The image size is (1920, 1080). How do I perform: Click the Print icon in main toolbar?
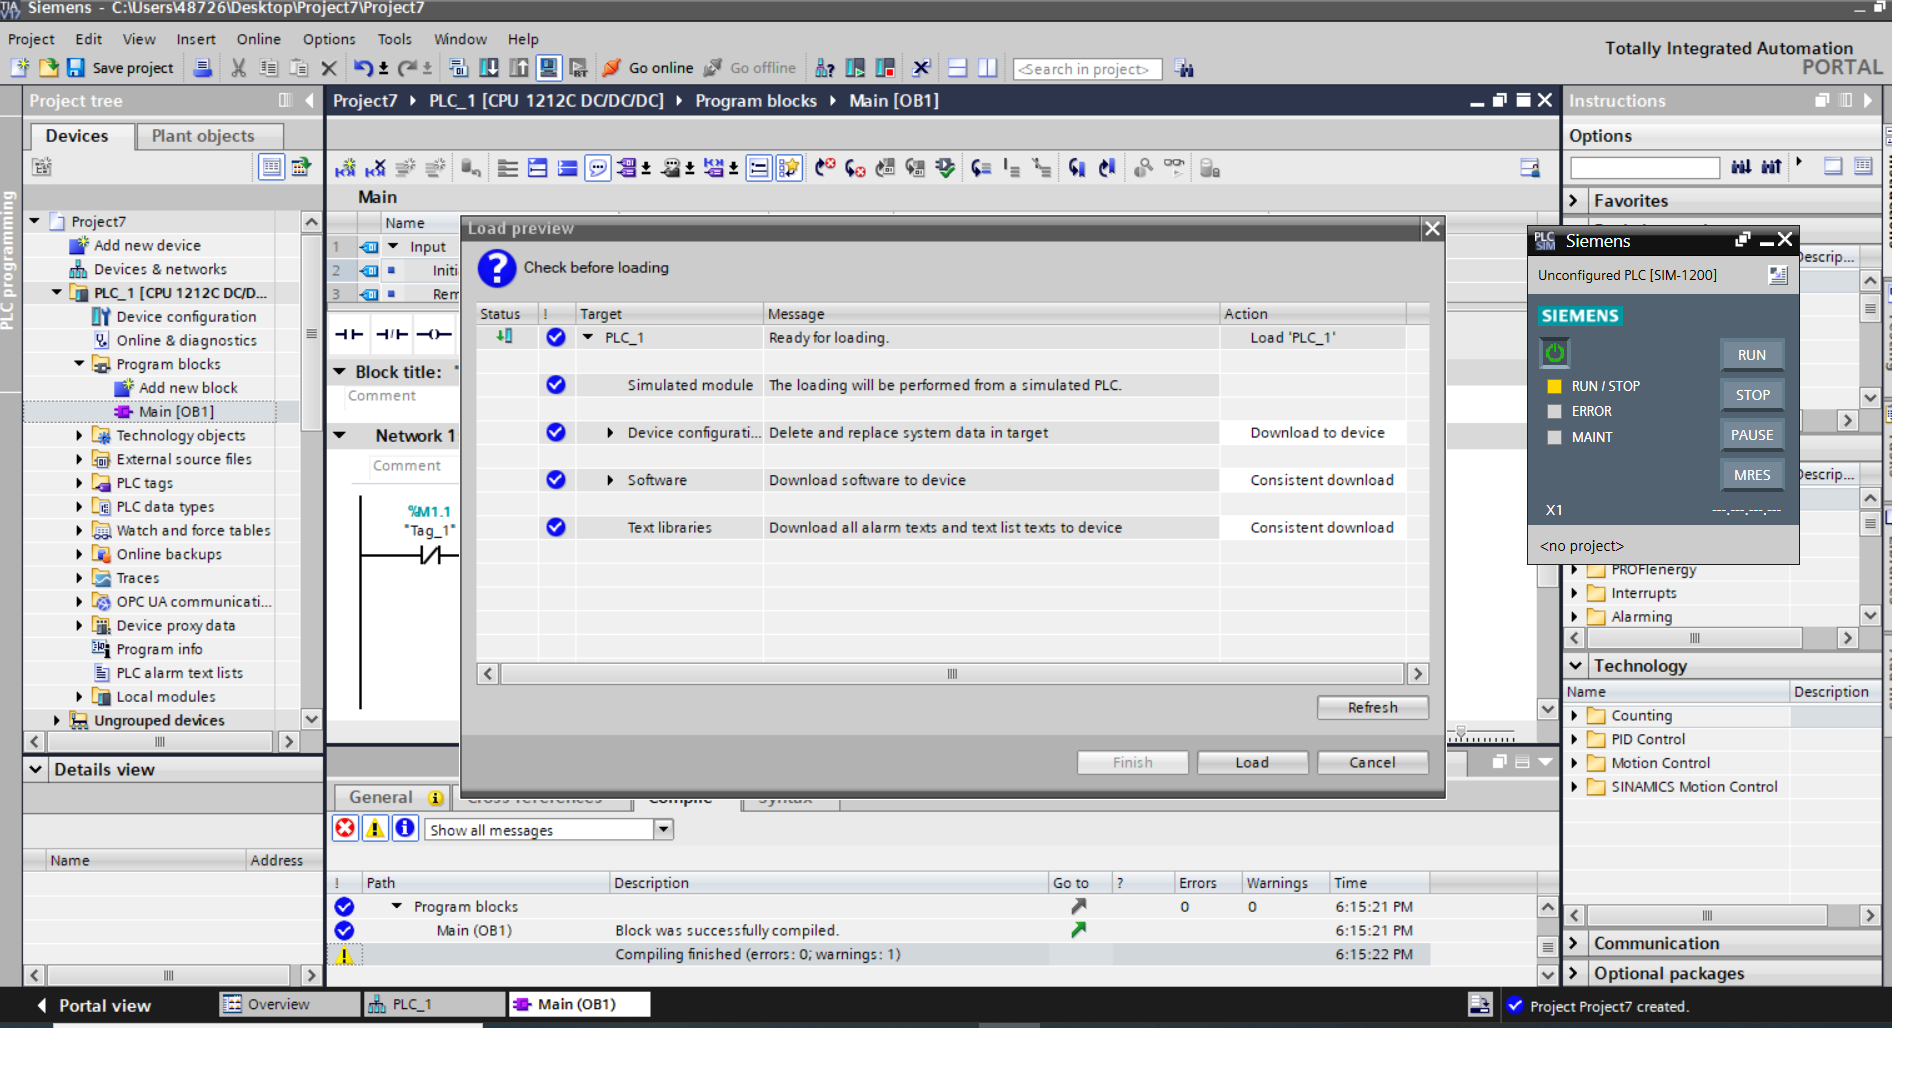click(x=202, y=68)
